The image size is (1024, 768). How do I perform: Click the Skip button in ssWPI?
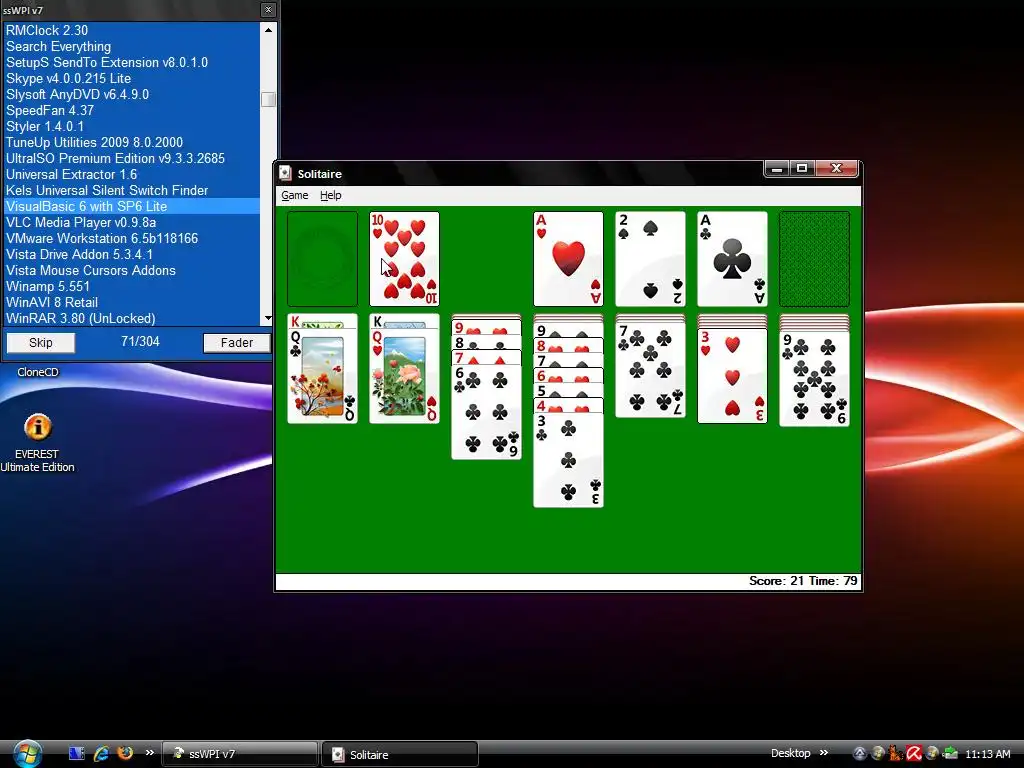pos(40,343)
